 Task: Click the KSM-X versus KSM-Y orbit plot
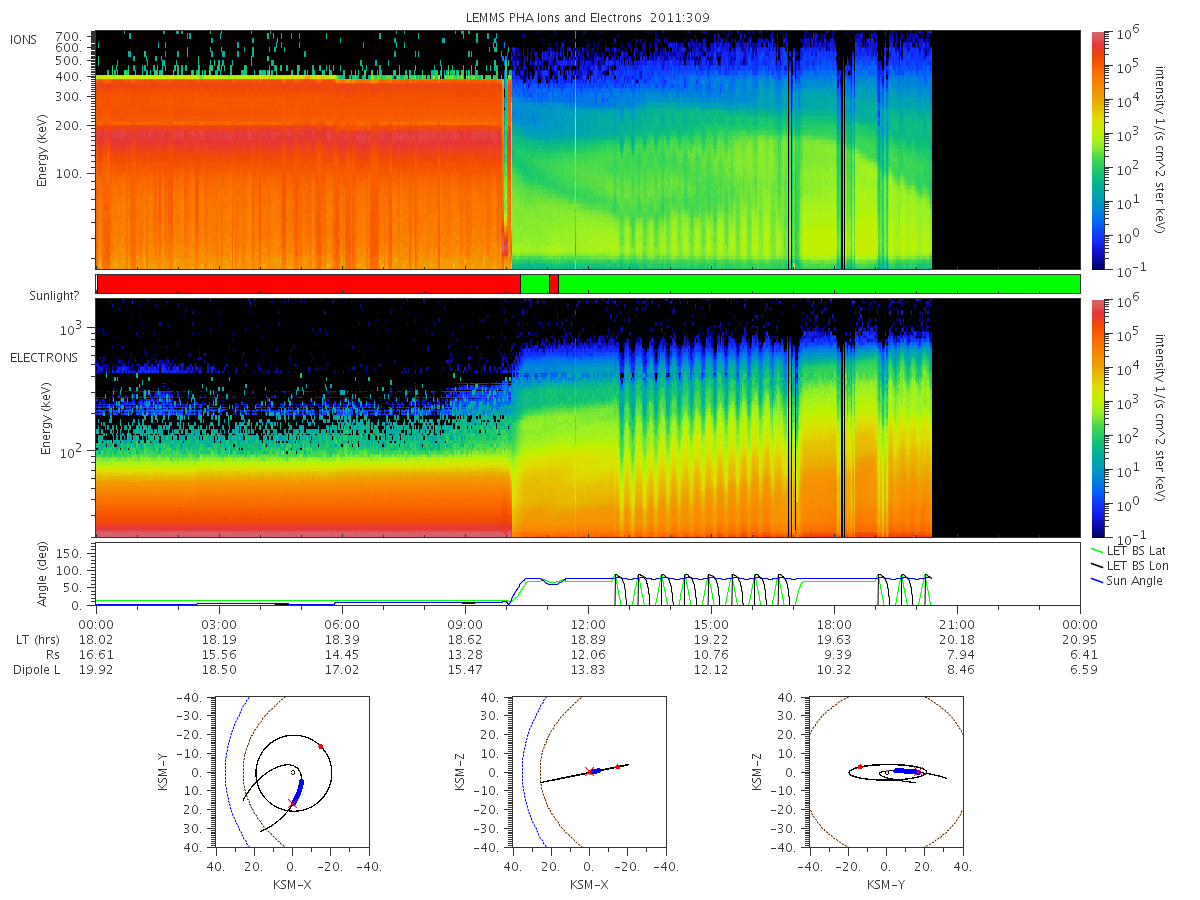[291, 771]
